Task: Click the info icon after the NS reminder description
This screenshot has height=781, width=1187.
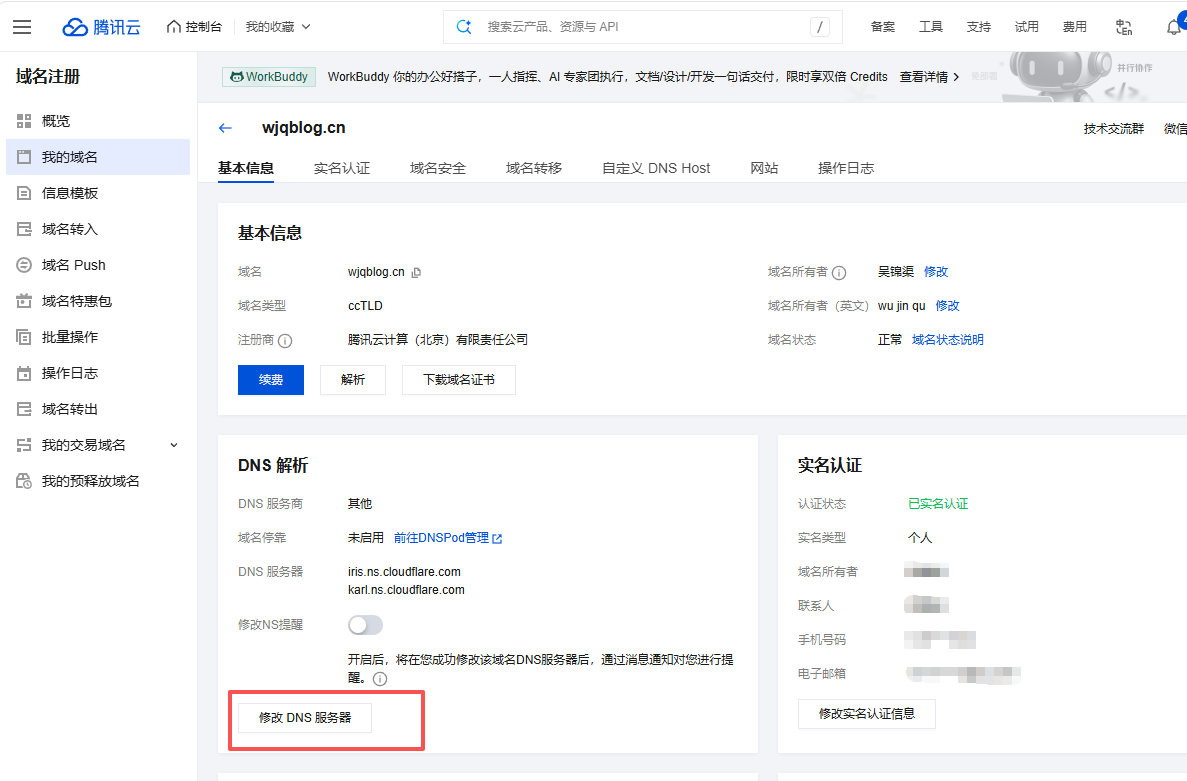Action: 380,679
